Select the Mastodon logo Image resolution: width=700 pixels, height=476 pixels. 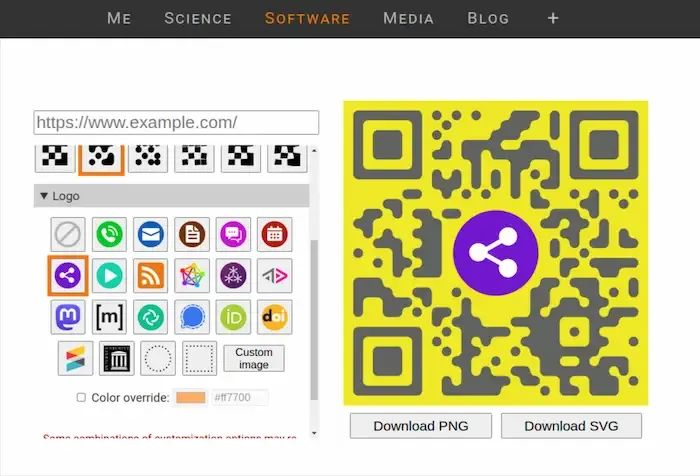click(68, 317)
